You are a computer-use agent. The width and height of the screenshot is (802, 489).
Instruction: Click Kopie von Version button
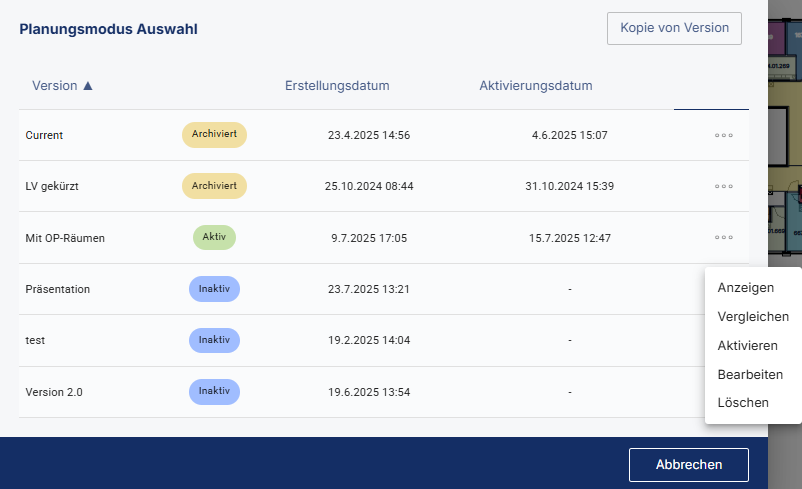pyautogui.click(x=674, y=28)
